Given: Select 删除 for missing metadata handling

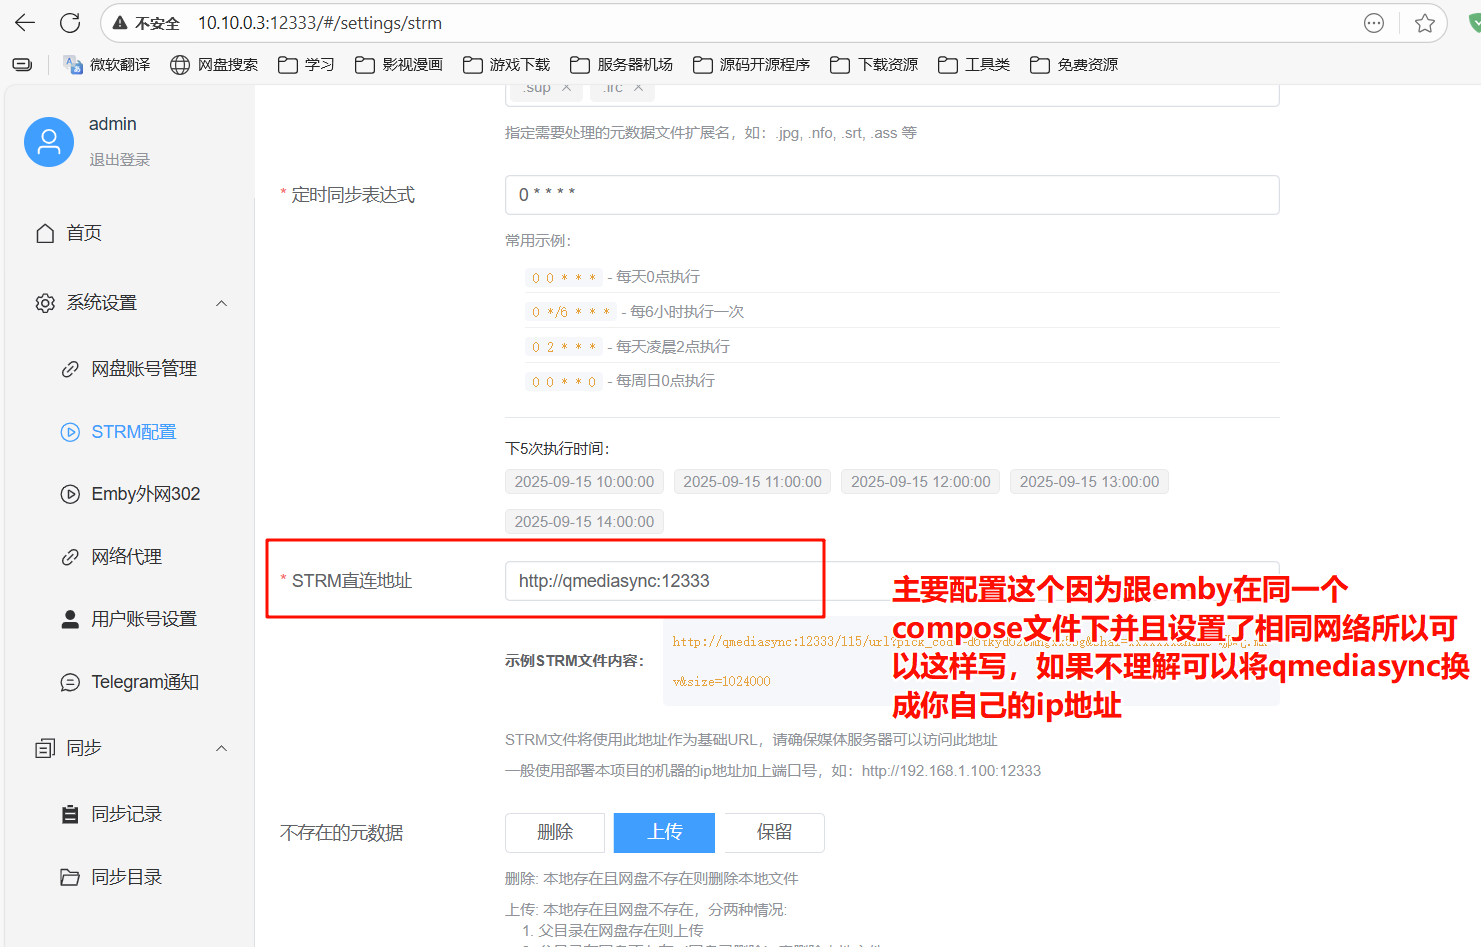Looking at the screenshot, I should tap(555, 832).
